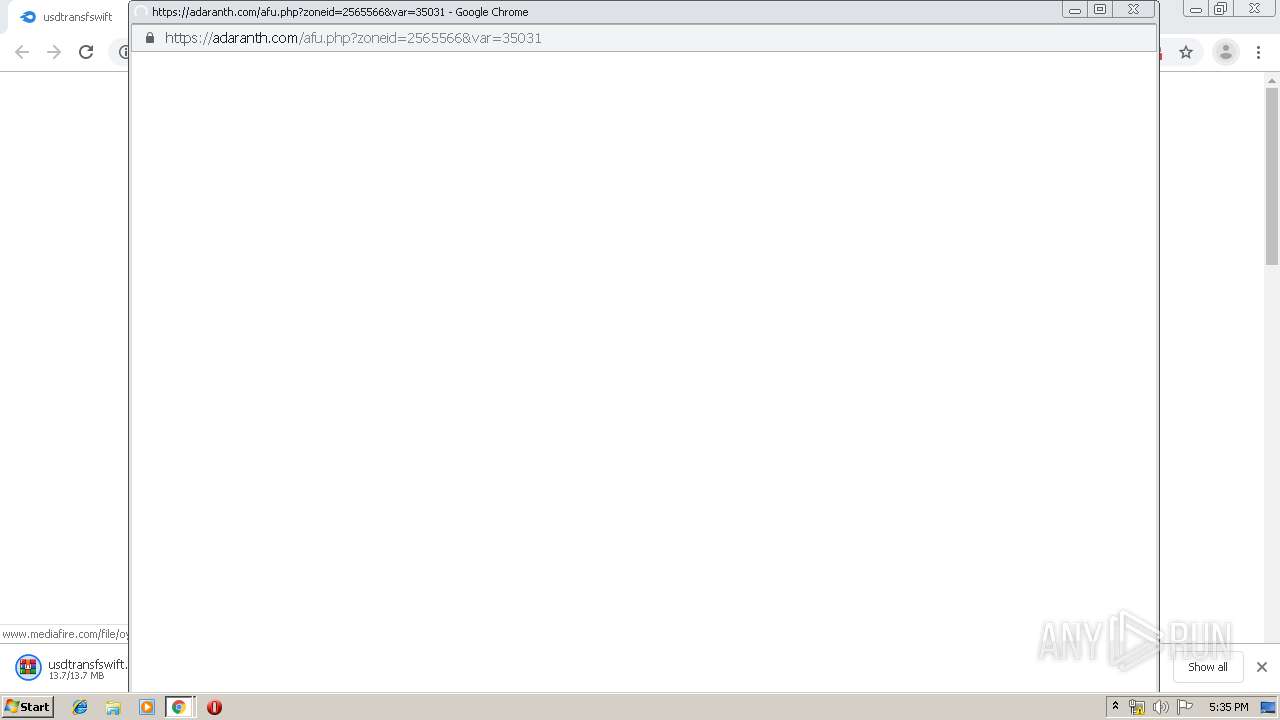Viewport: 1280px width, 720px height.
Task: Click the Show desktop button icon
Action: point(1268,707)
